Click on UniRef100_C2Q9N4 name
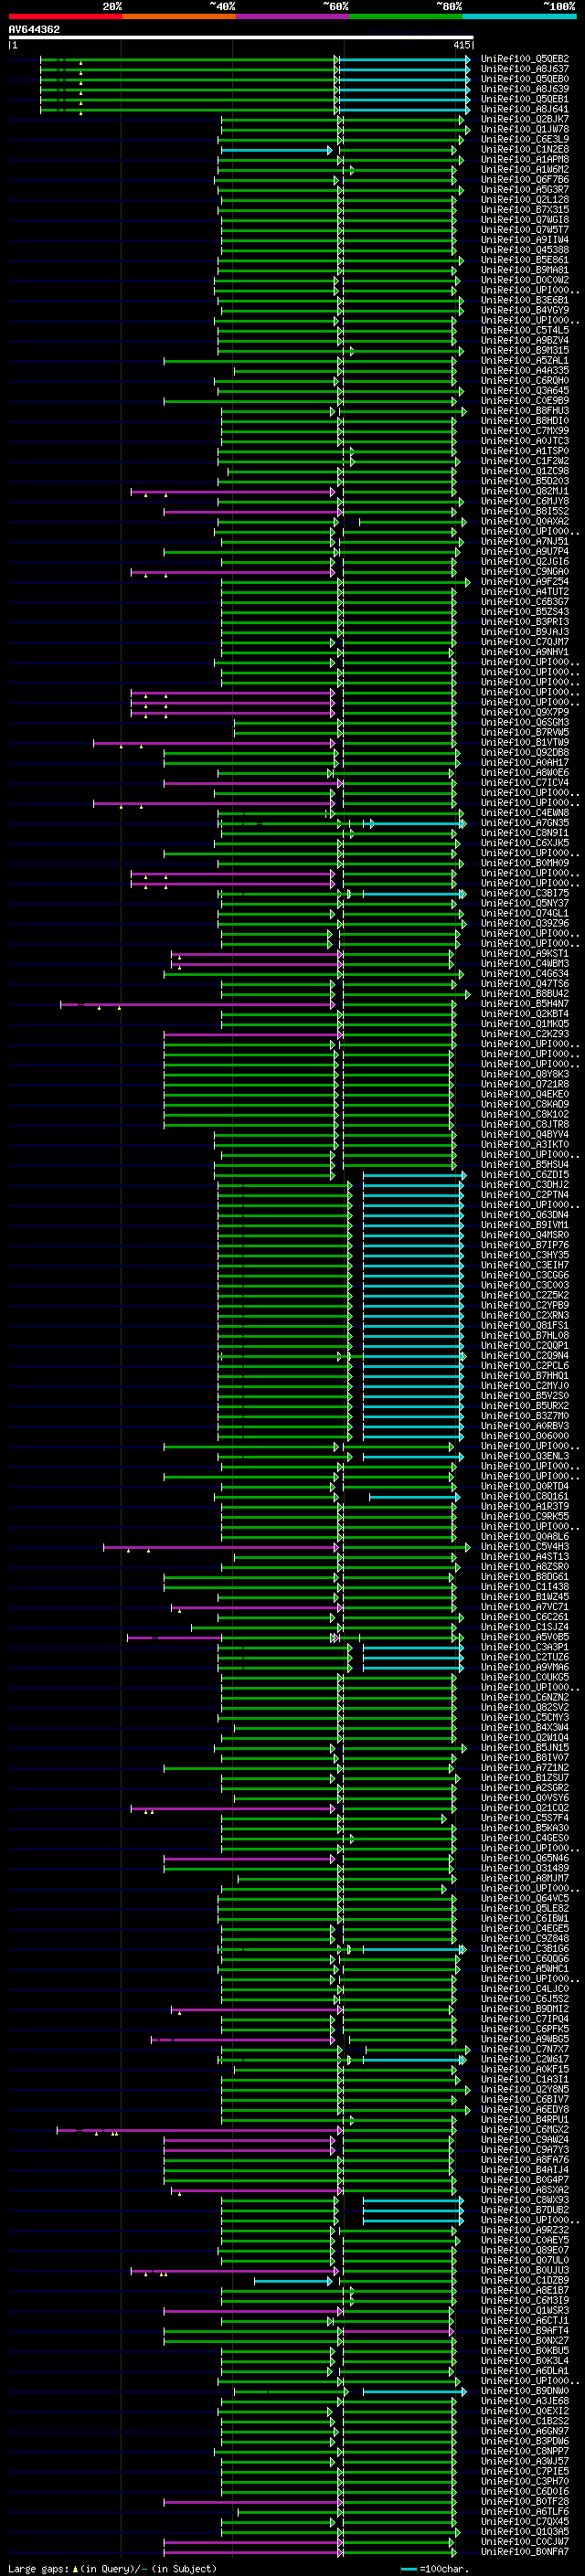This screenshot has height=2576, width=585. tap(525, 1356)
